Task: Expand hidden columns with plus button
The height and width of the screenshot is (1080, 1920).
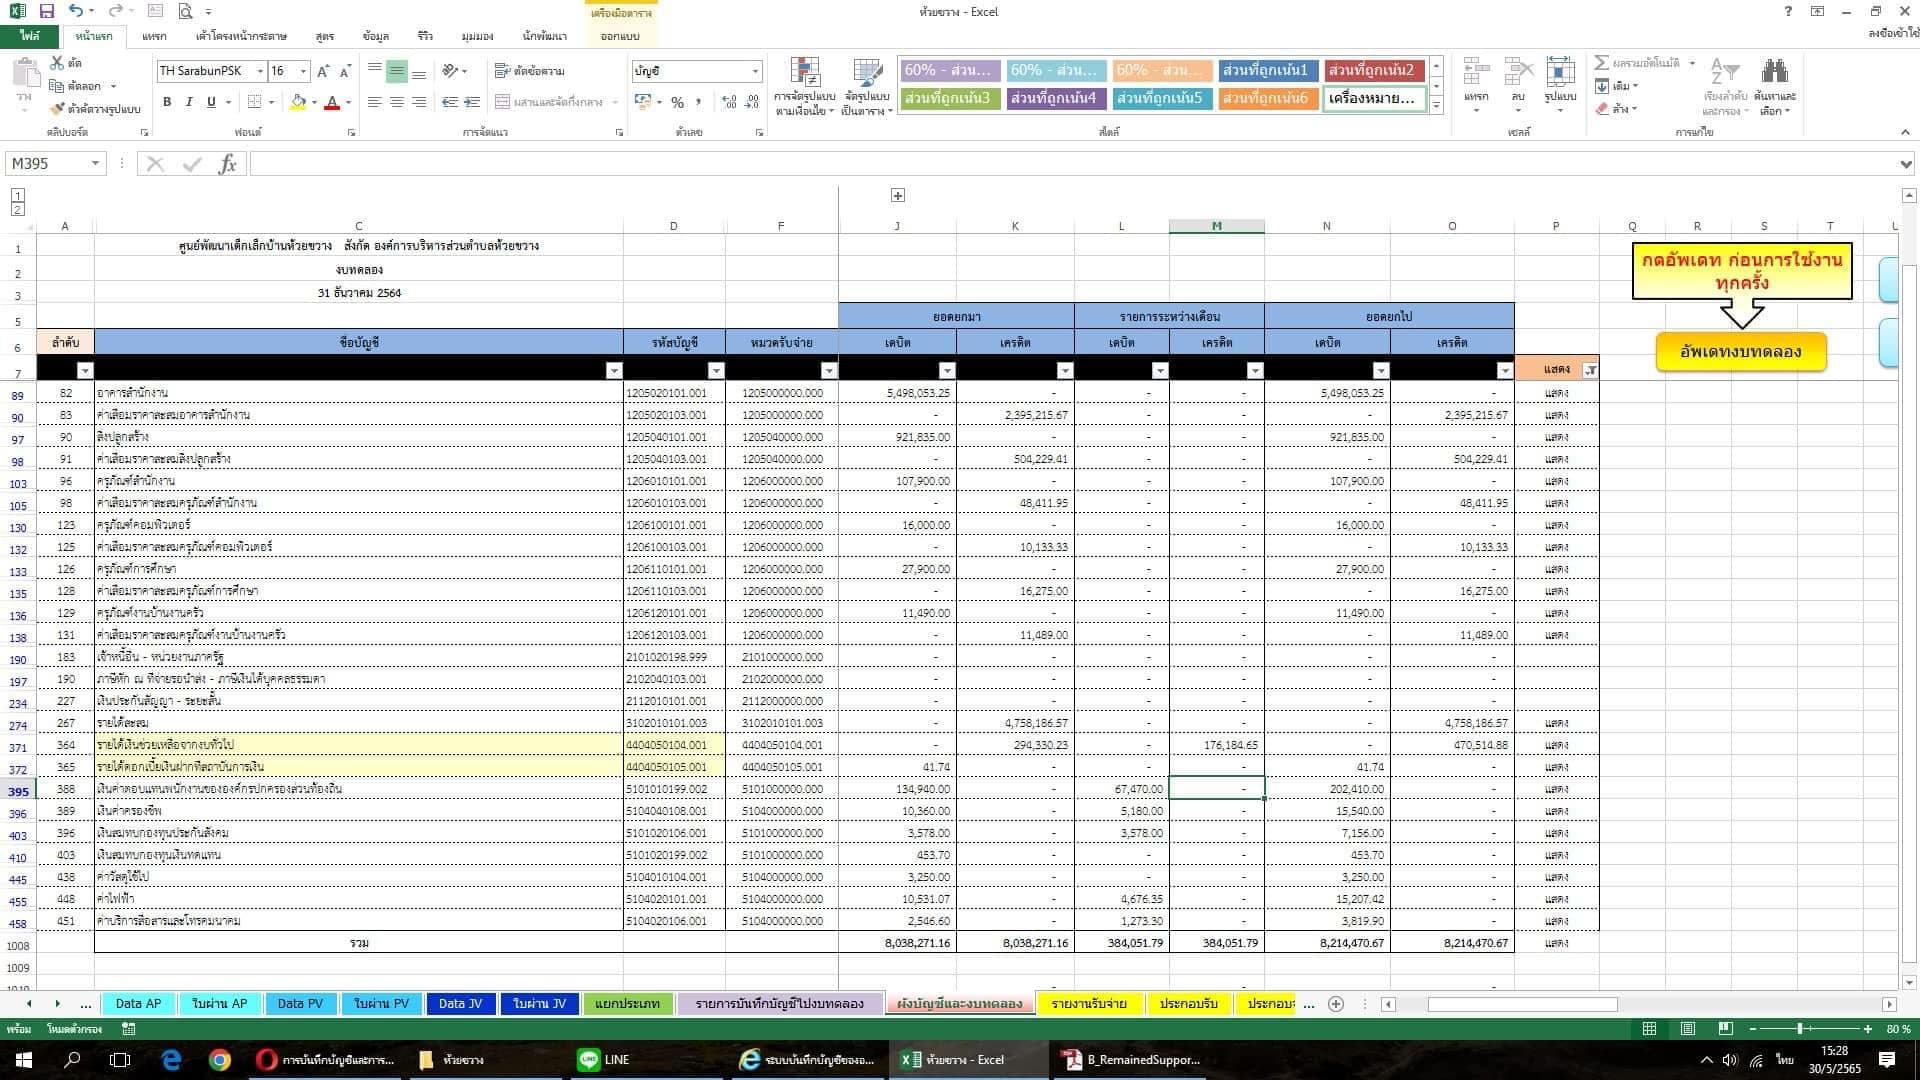Action: point(897,196)
